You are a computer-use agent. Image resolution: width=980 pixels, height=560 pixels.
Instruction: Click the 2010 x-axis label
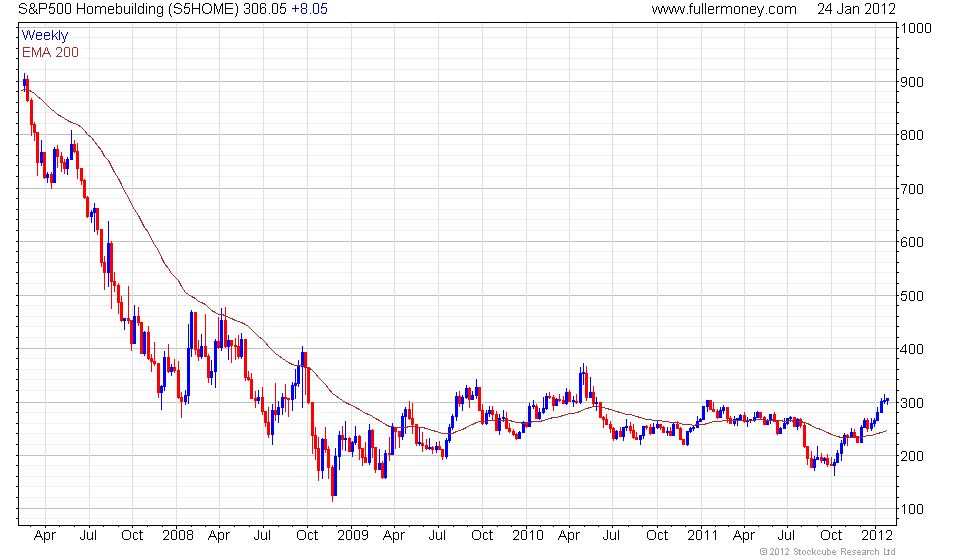point(528,536)
